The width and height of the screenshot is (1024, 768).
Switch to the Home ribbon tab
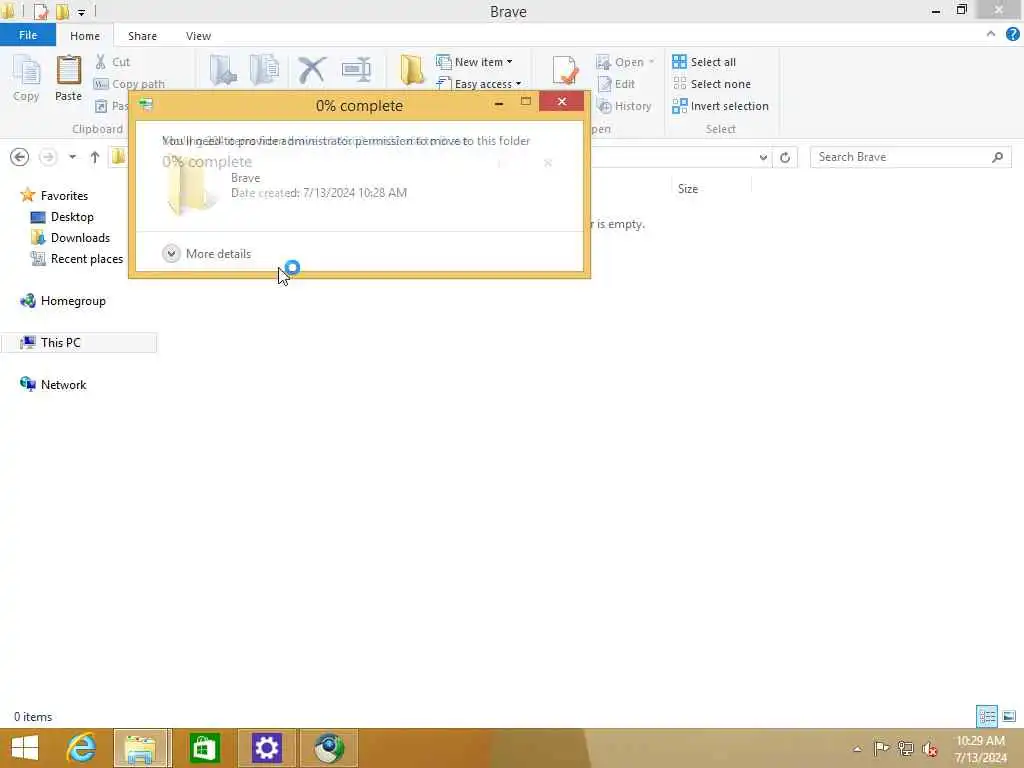tap(85, 36)
